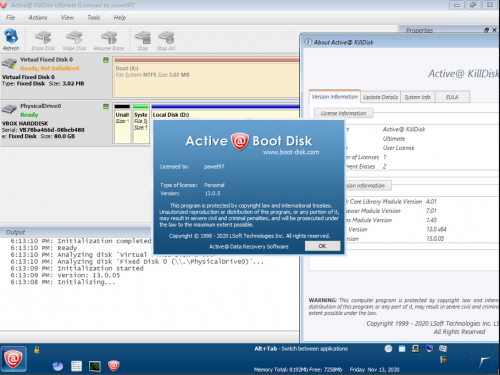Toggle green indicator on Virtual Fixed Disk 0
The image size is (500, 375).
pos(106,60)
